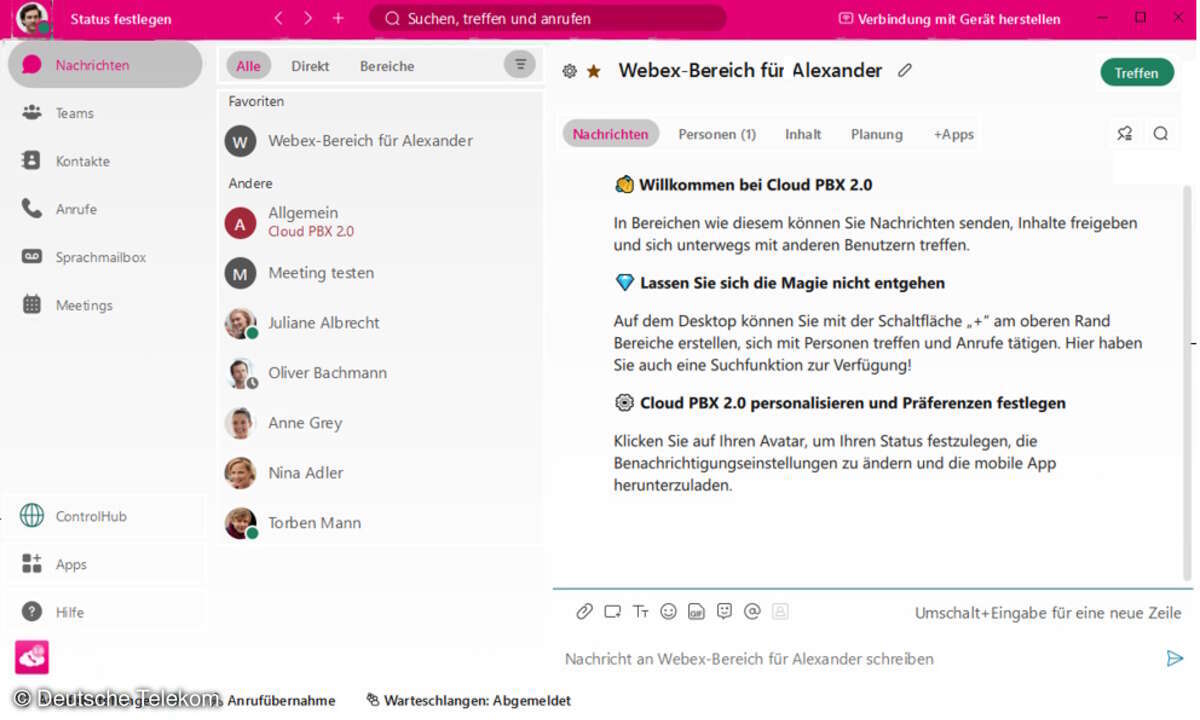Go back with the left arrow
This screenshot has width=1200, height=720.
(x=279, y=18)
